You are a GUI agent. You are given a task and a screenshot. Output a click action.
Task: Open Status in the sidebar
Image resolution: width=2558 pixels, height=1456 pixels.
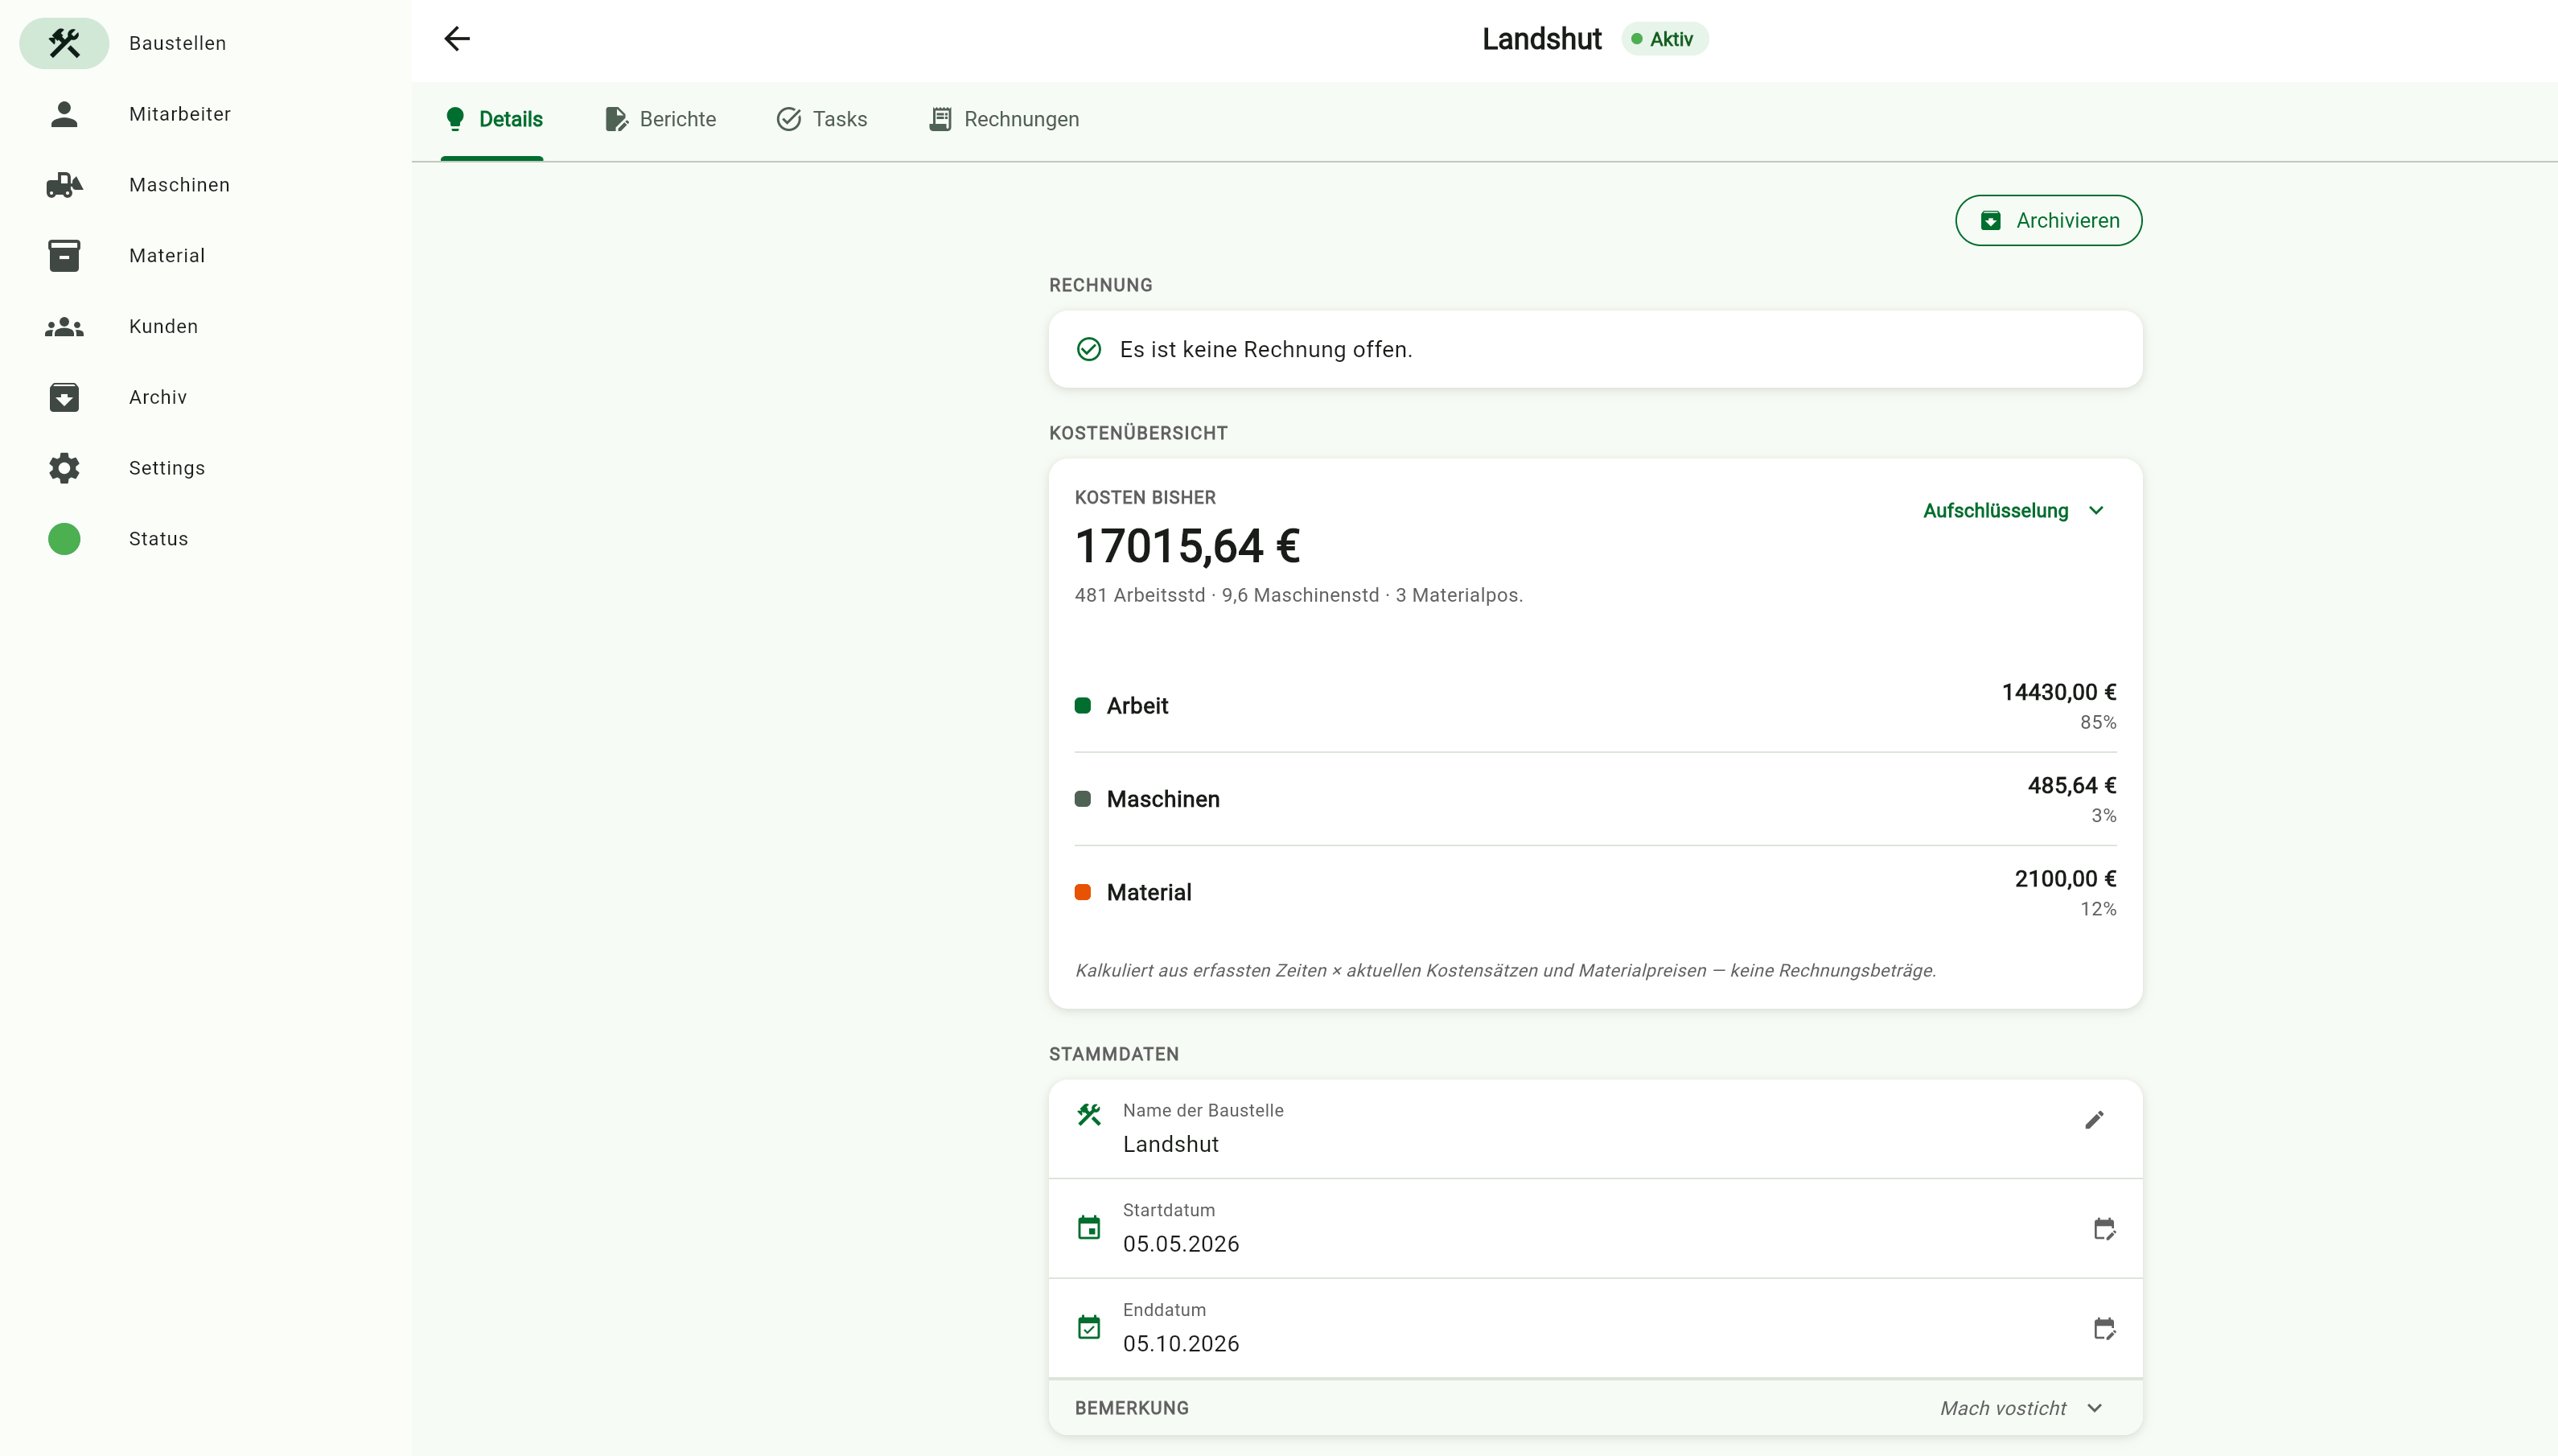158,539
